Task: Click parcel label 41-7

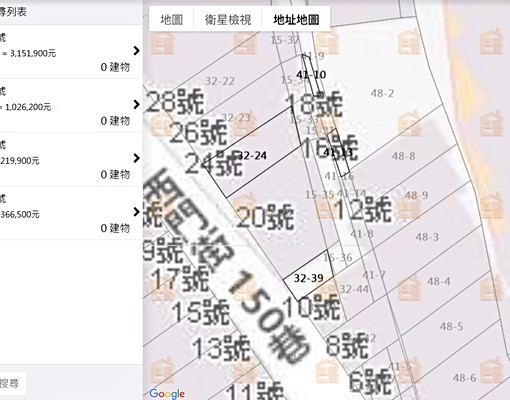Action: click(x=374, y=275)
